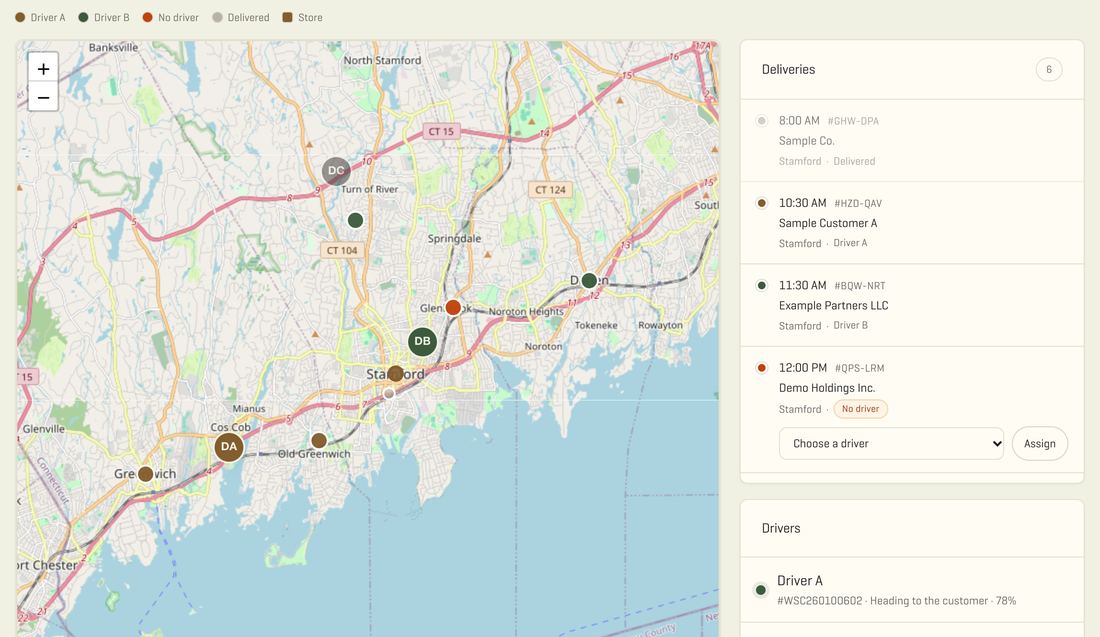Click the gray DC marker near Turn of River
1100x637 pixels.
[336, 170]
